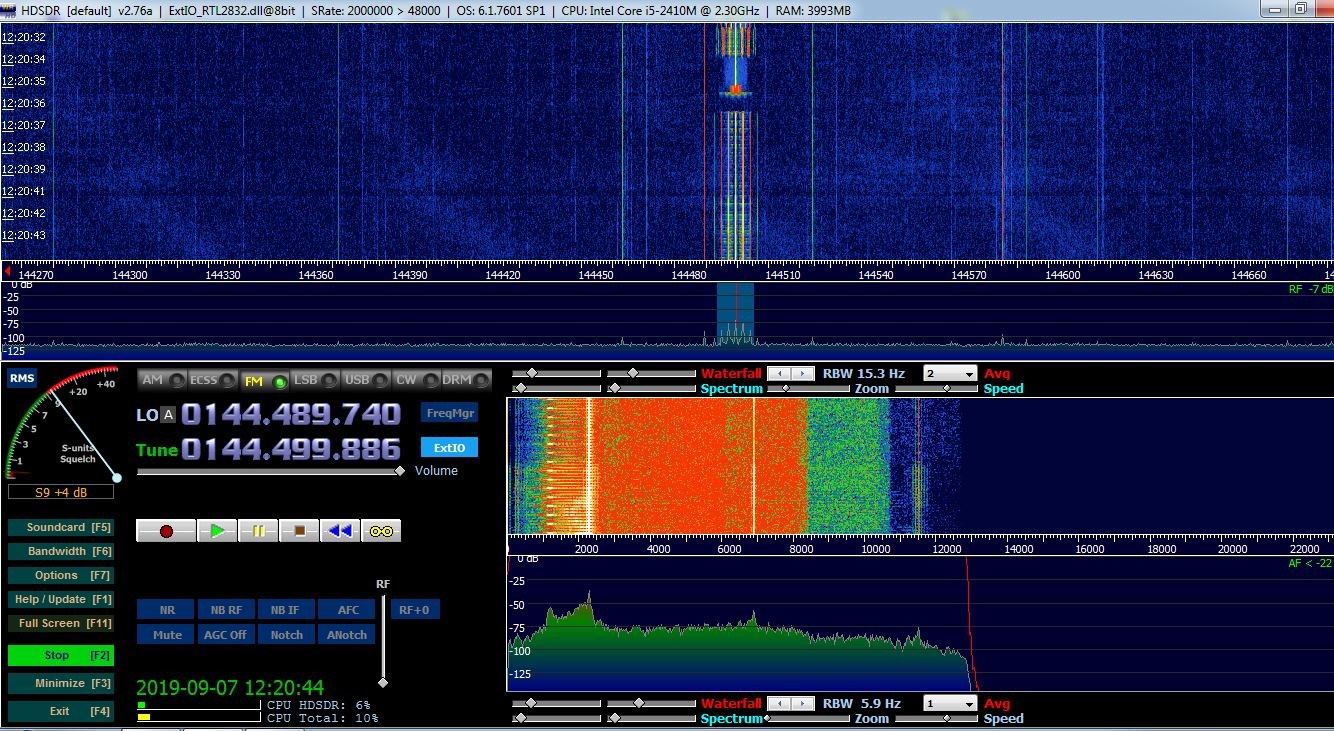Screen dimensions: 1334x731
Task: Click the brown square stop playback button
Action: (299, 531)
